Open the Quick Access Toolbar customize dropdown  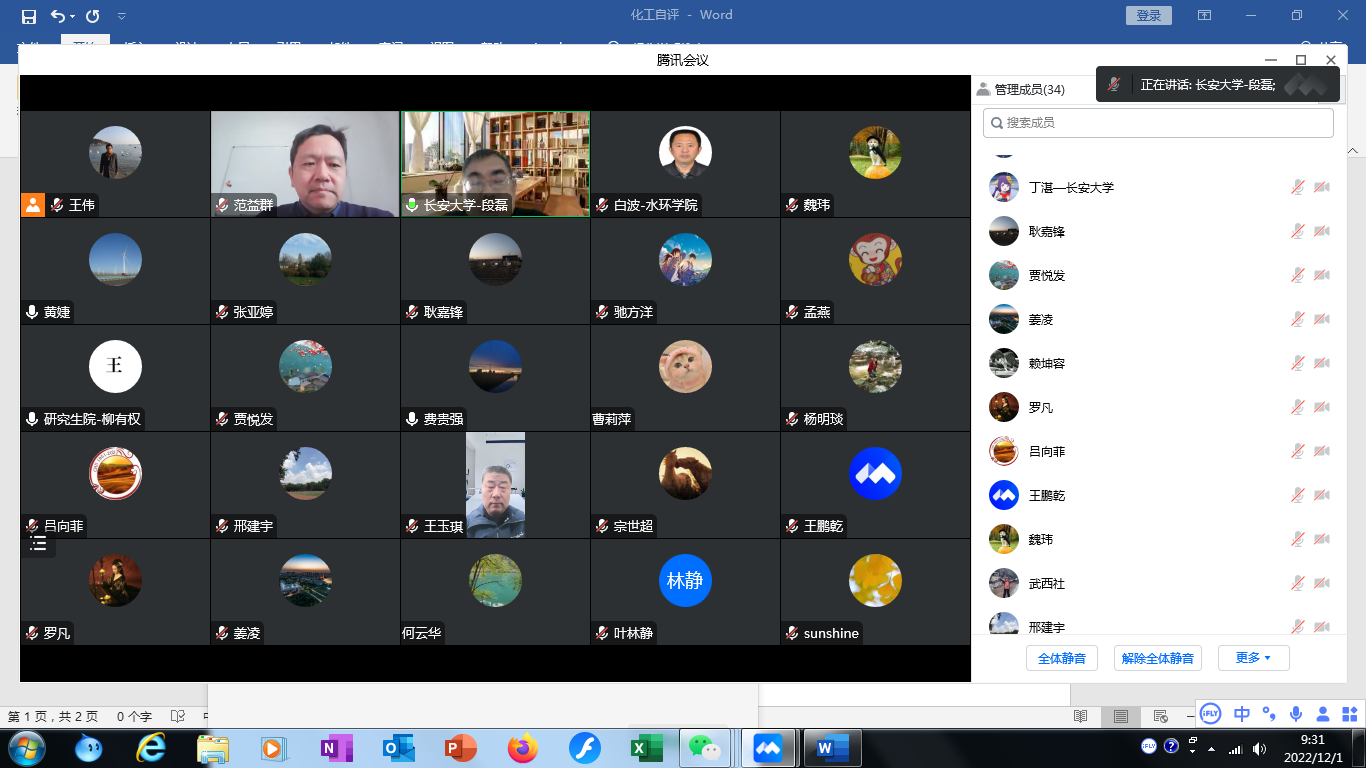pyautogui.click(x=122, y=16)
